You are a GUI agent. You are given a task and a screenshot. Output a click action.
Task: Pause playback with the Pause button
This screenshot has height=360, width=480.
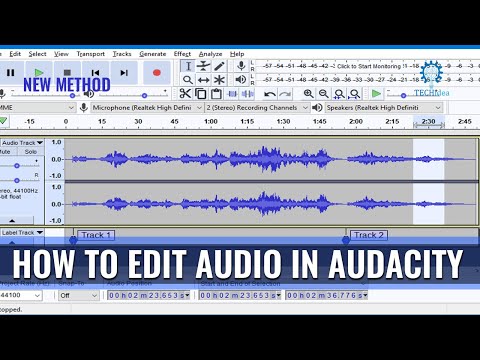[x=11, y=72]
